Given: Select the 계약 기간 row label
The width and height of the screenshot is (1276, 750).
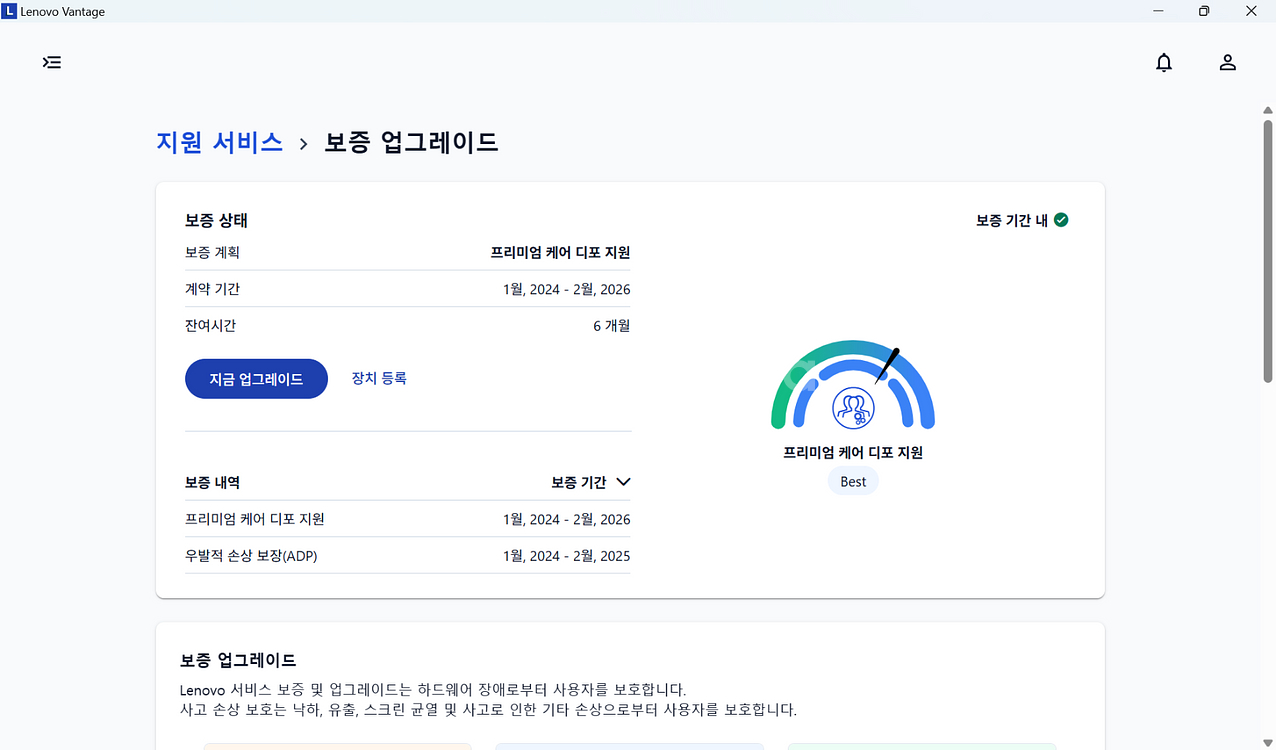Looking at the screenshot, I should [212, 289].
